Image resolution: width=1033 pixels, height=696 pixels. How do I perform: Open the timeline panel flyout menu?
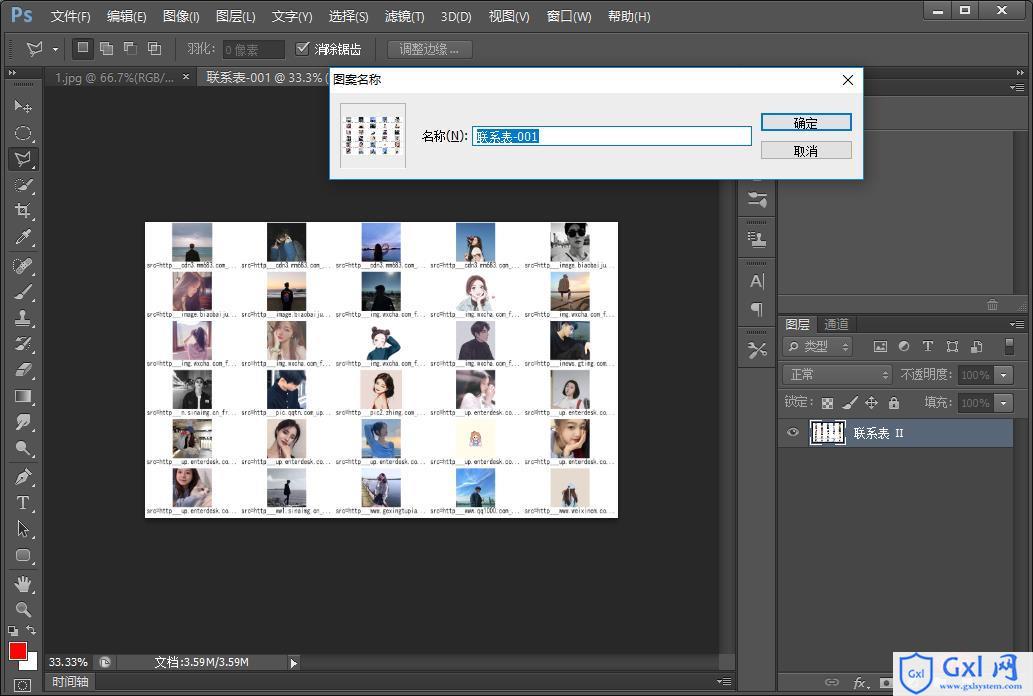pos(724,682)
